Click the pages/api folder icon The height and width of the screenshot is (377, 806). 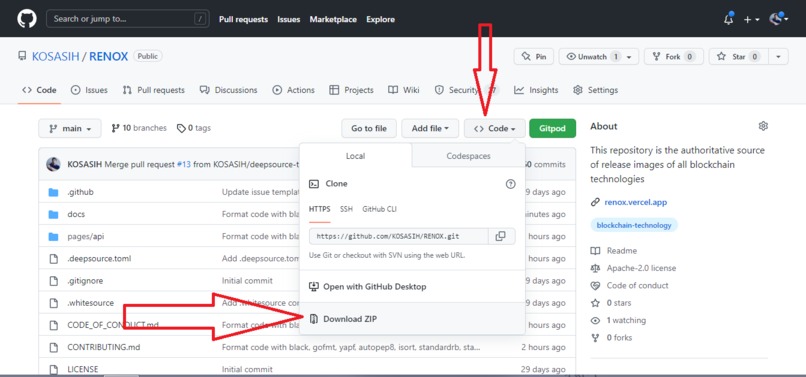(x=53, y=237)
